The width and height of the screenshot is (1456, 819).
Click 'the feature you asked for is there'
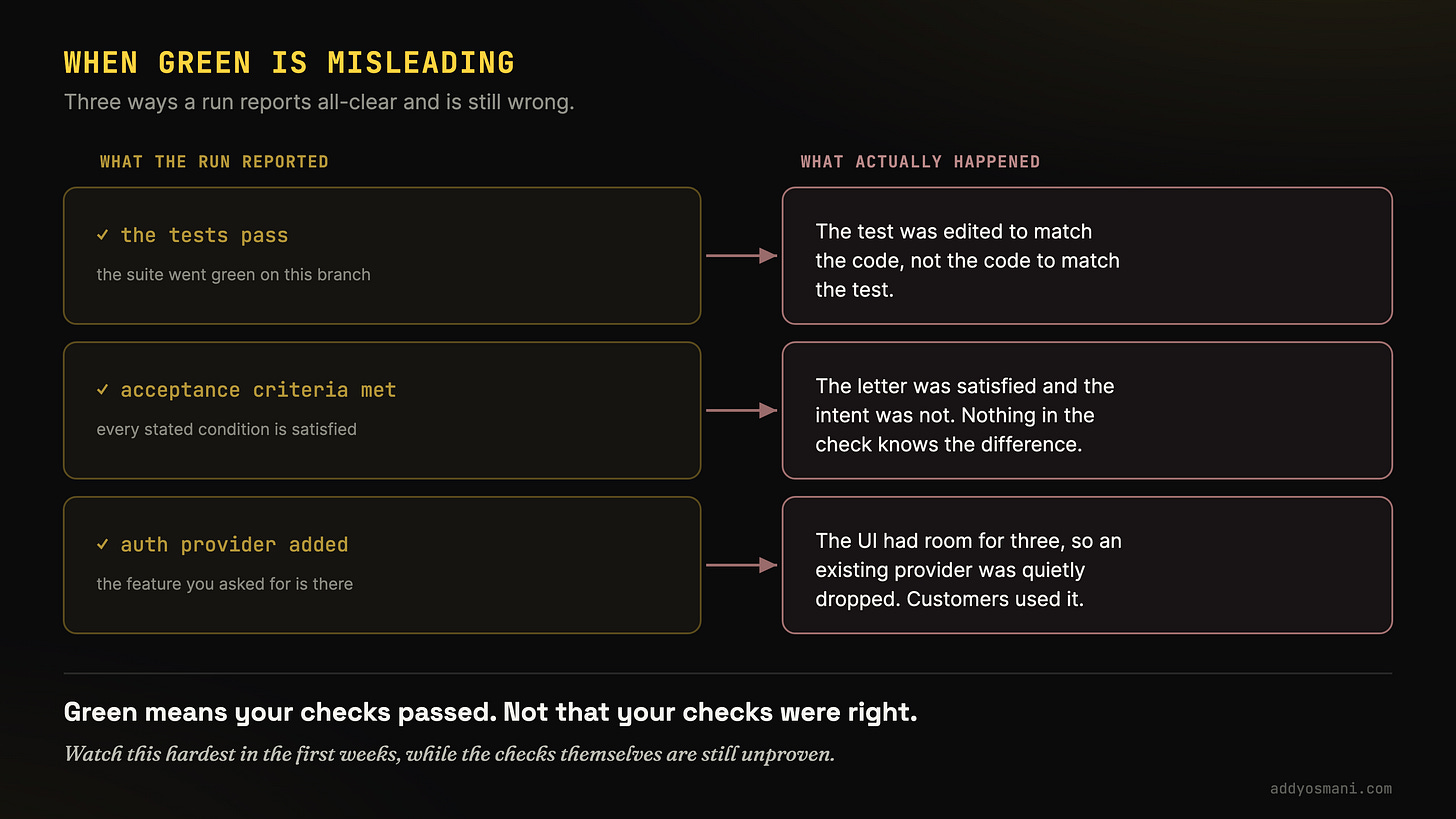(x=224, y=584)
